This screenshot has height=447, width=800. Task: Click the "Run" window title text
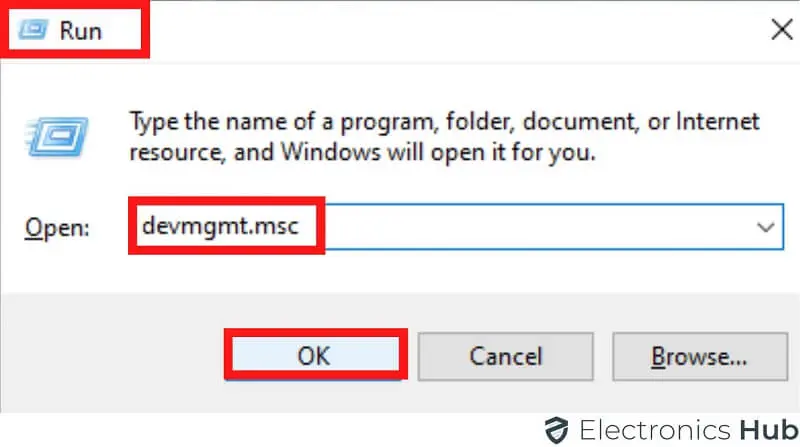pyautogui.click(x=81, y=30)
